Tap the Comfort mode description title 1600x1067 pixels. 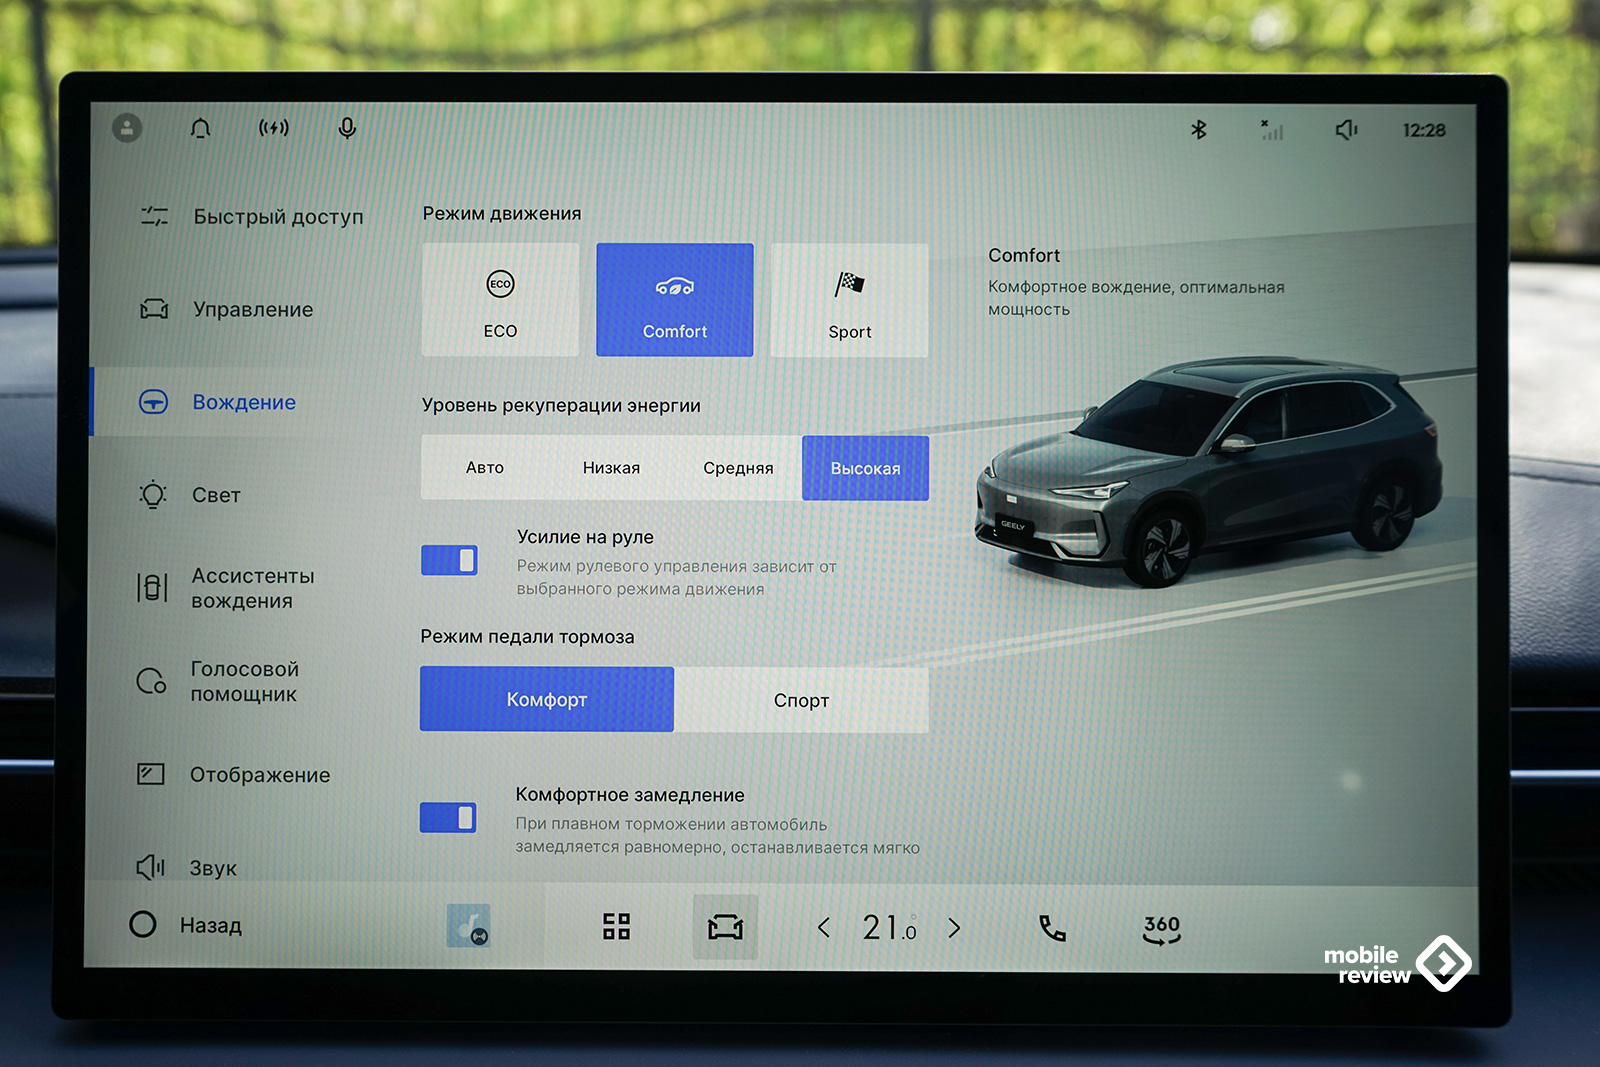point(1024,255)
